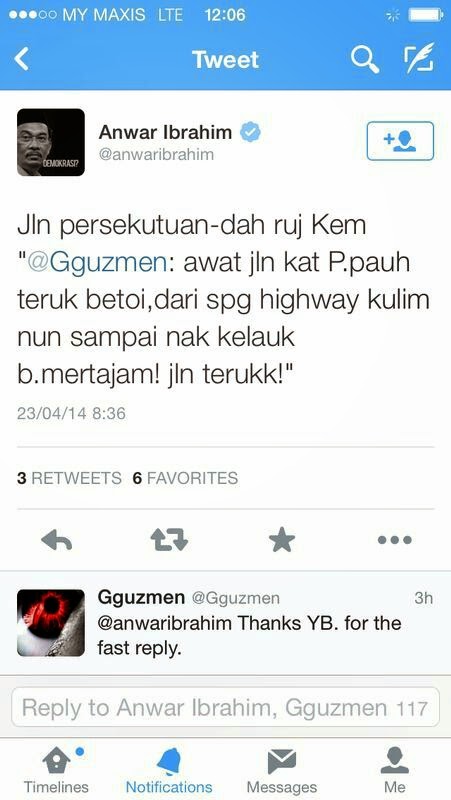Open more options ellipsis menu

click(x=394, y=540)
